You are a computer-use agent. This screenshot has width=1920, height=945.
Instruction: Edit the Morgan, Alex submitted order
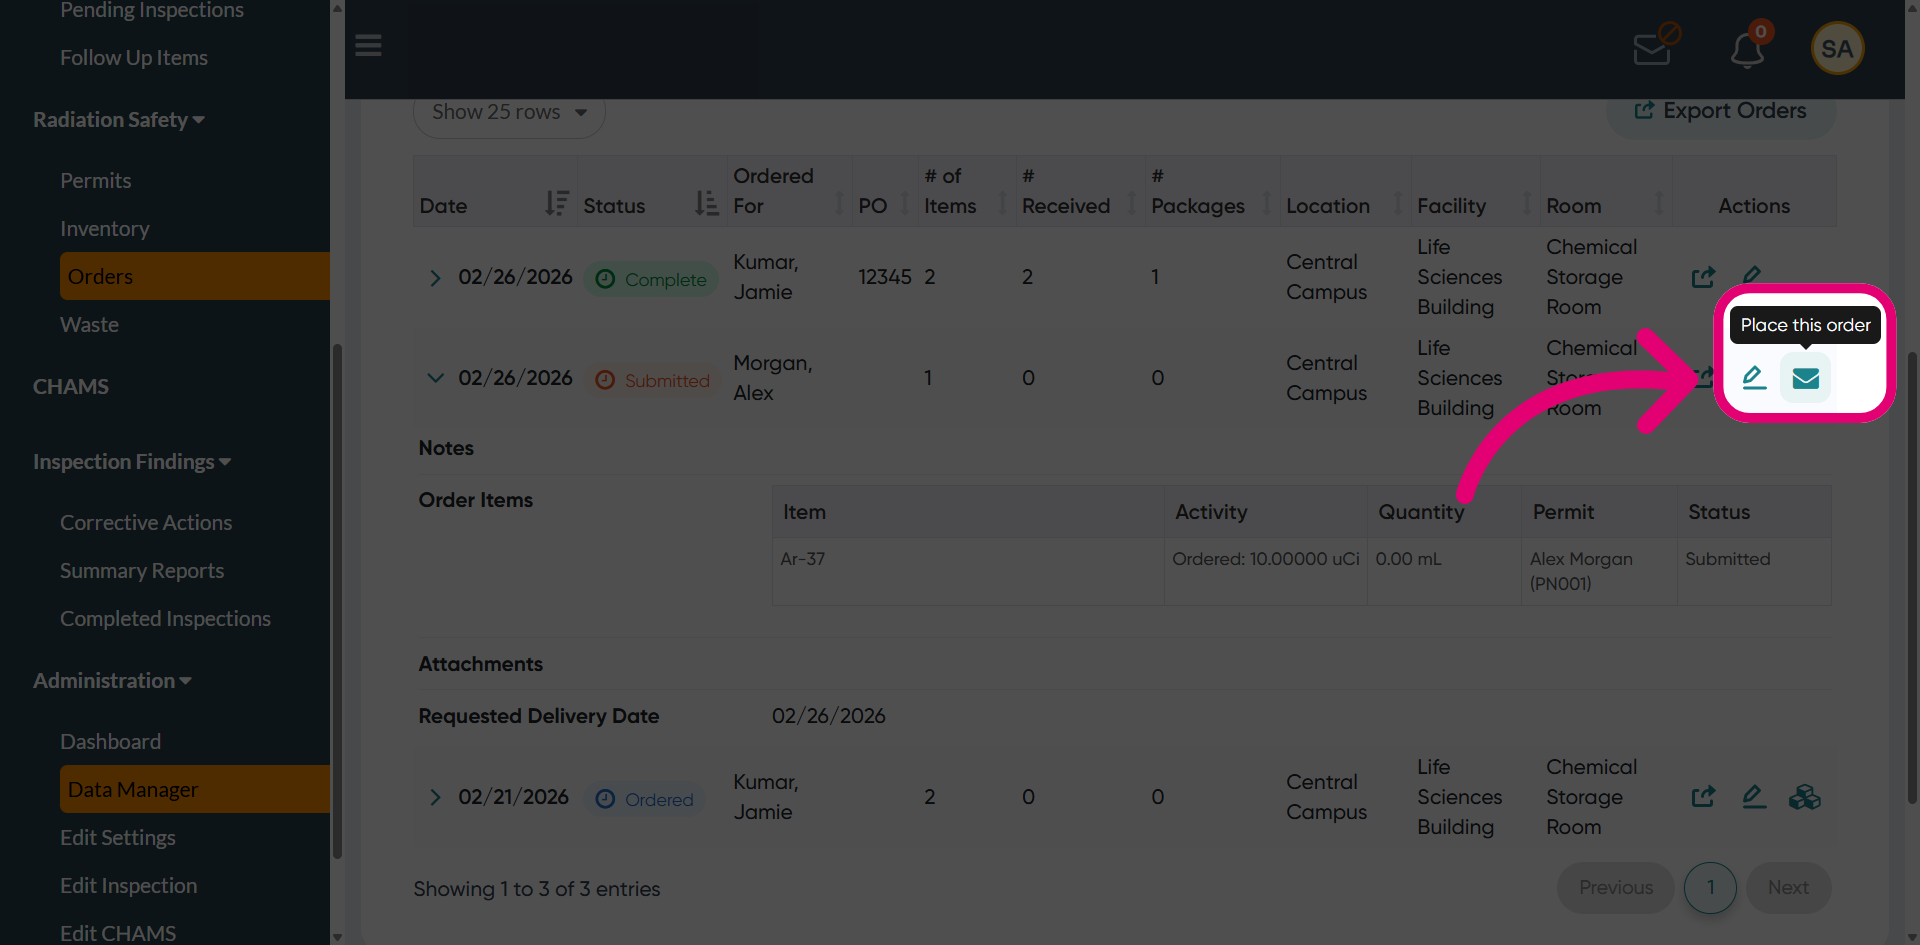[1754, 378]
